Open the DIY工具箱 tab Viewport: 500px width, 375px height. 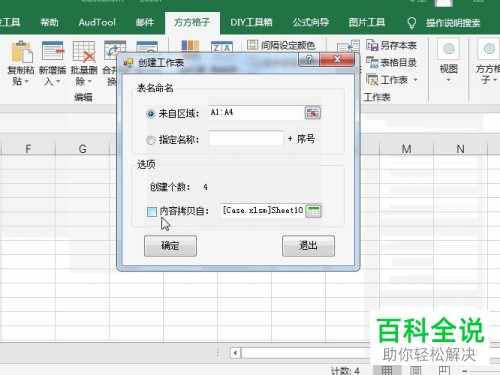pos(251,23)
